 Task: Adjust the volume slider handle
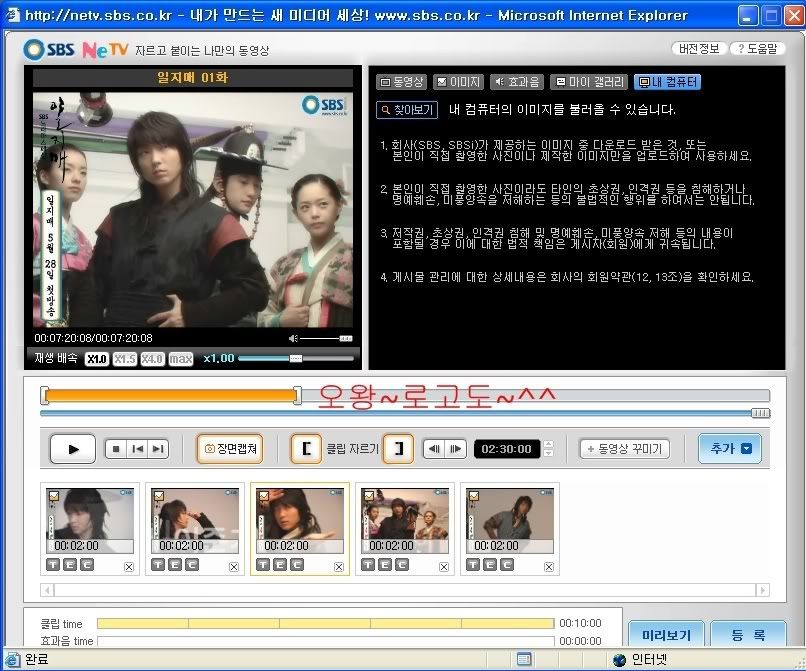click(x=346, y=338)
